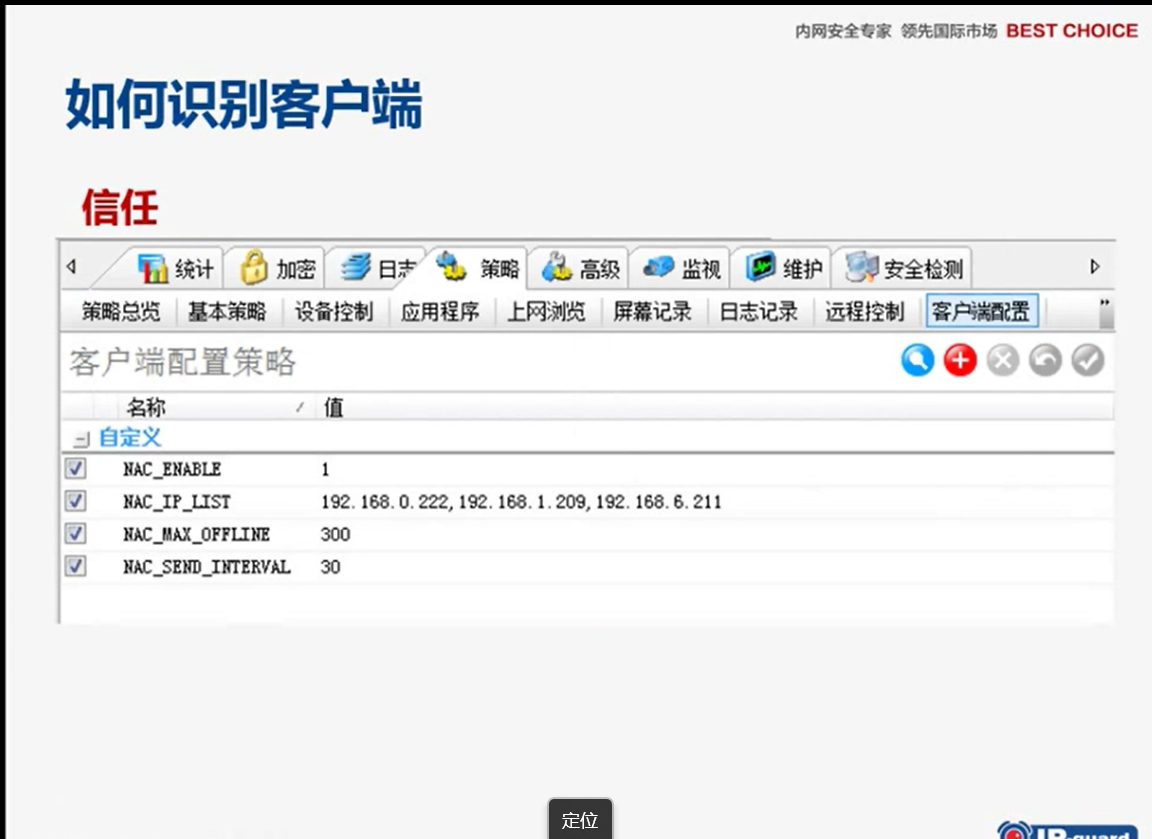Switch to the 屏幕记录 policy tab
This screenshot has width=1152, height=839.
pyautogui.click(x=652, y=312)
